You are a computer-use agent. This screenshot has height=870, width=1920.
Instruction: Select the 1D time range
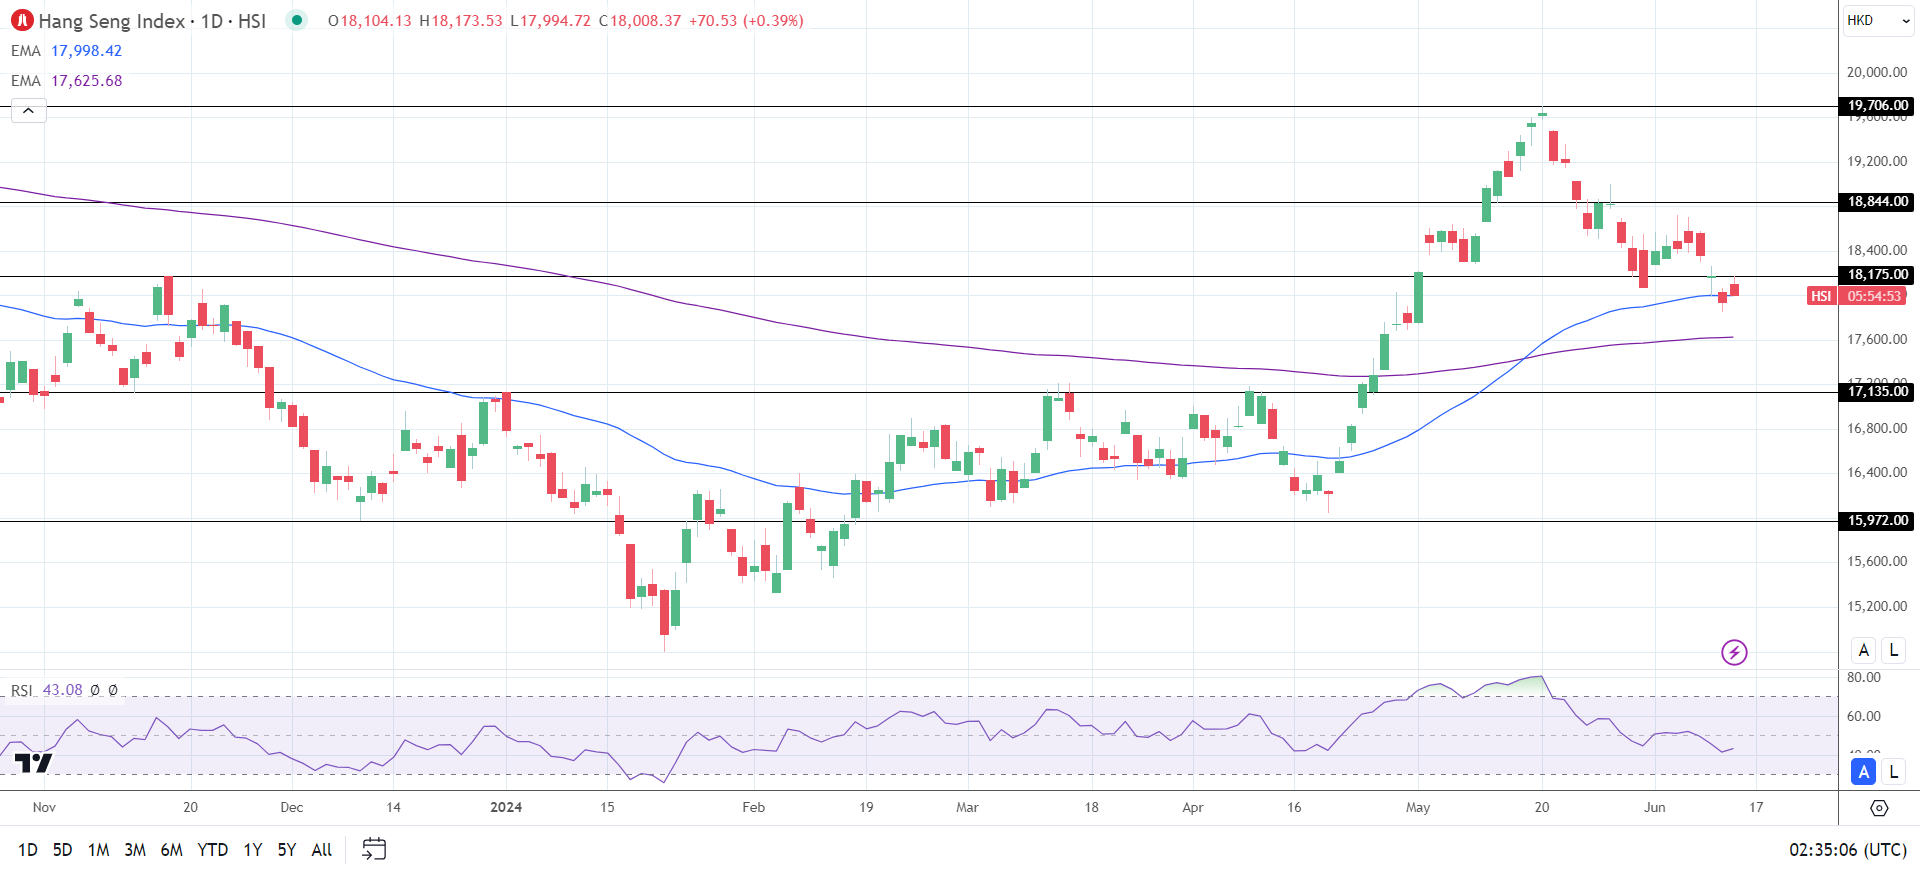[x=28, y=850]
